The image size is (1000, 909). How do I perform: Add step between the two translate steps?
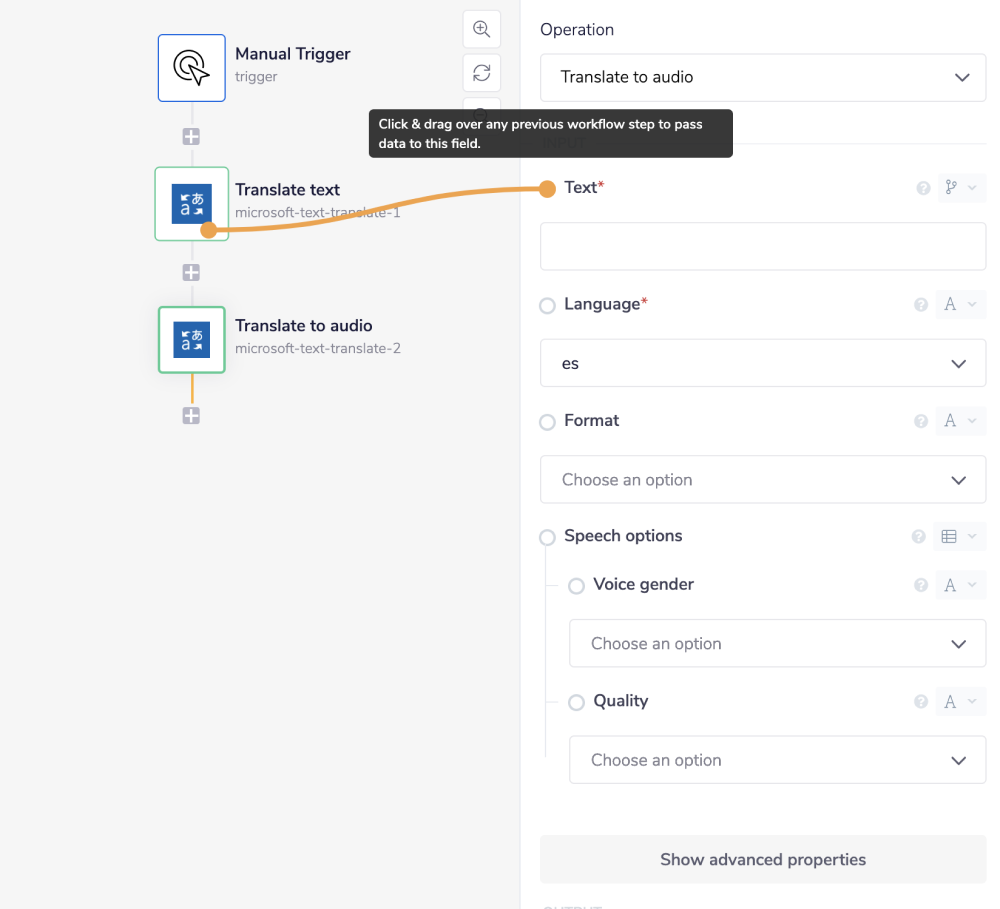click(191, 273)
